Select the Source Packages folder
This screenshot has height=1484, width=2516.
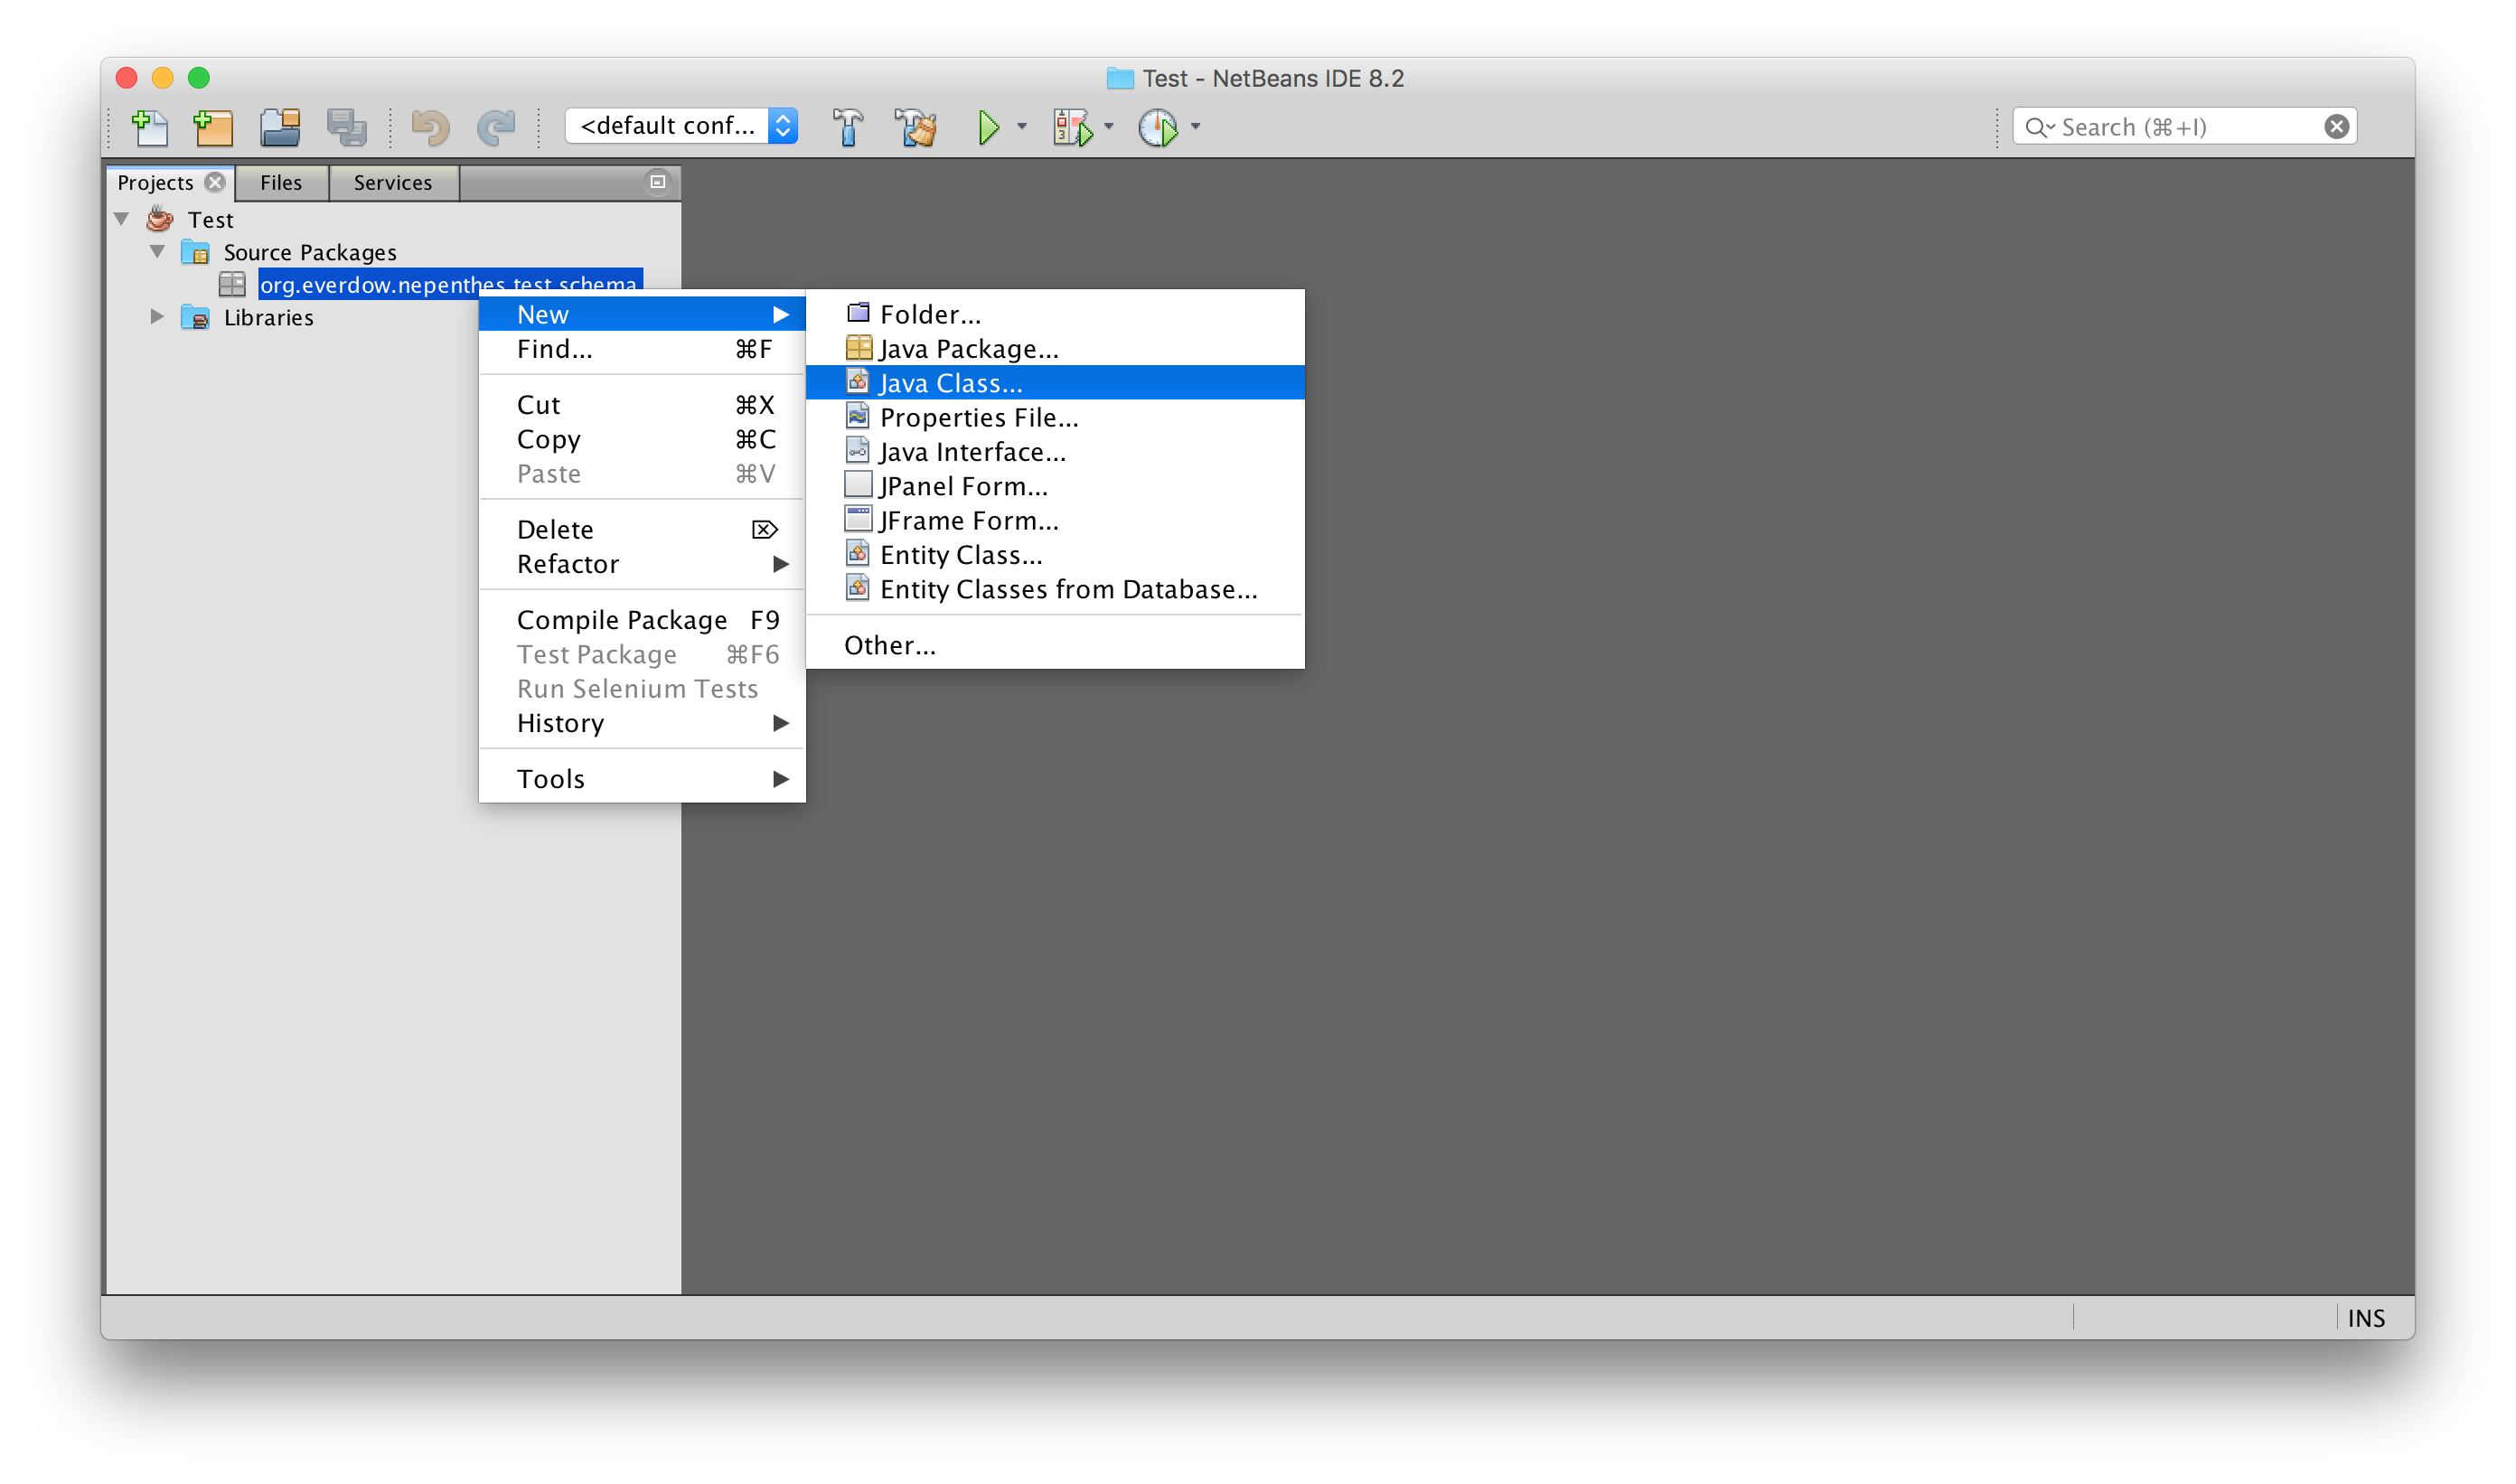click(310, 252)
